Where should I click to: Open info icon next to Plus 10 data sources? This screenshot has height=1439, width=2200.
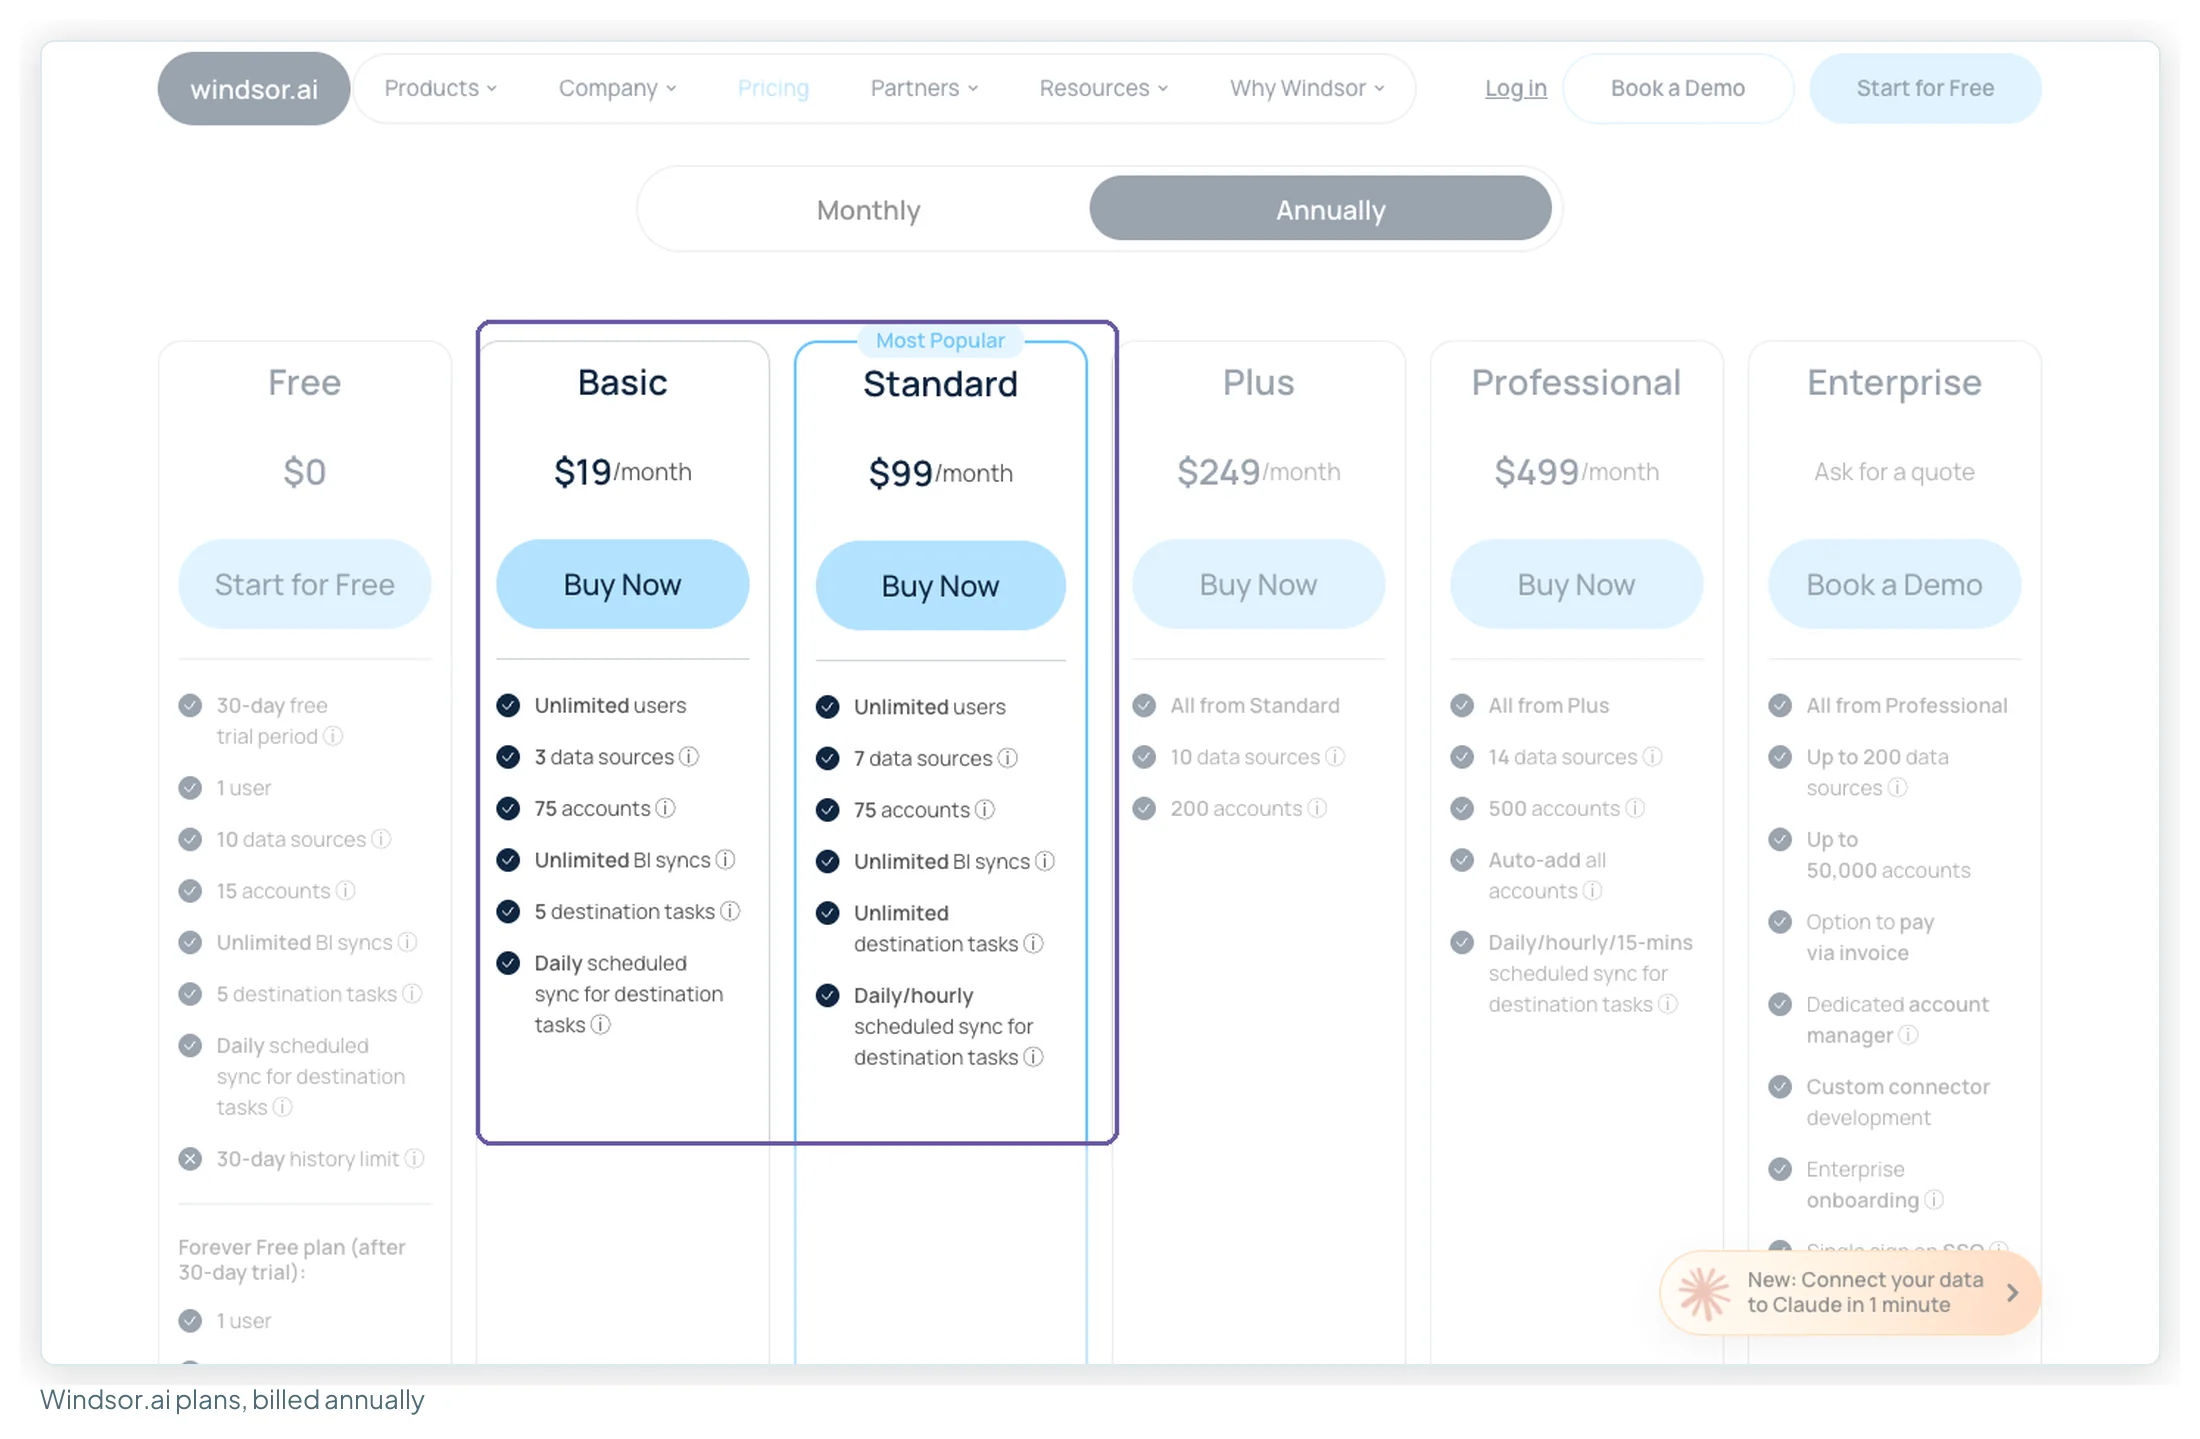tap(1335, 756)
